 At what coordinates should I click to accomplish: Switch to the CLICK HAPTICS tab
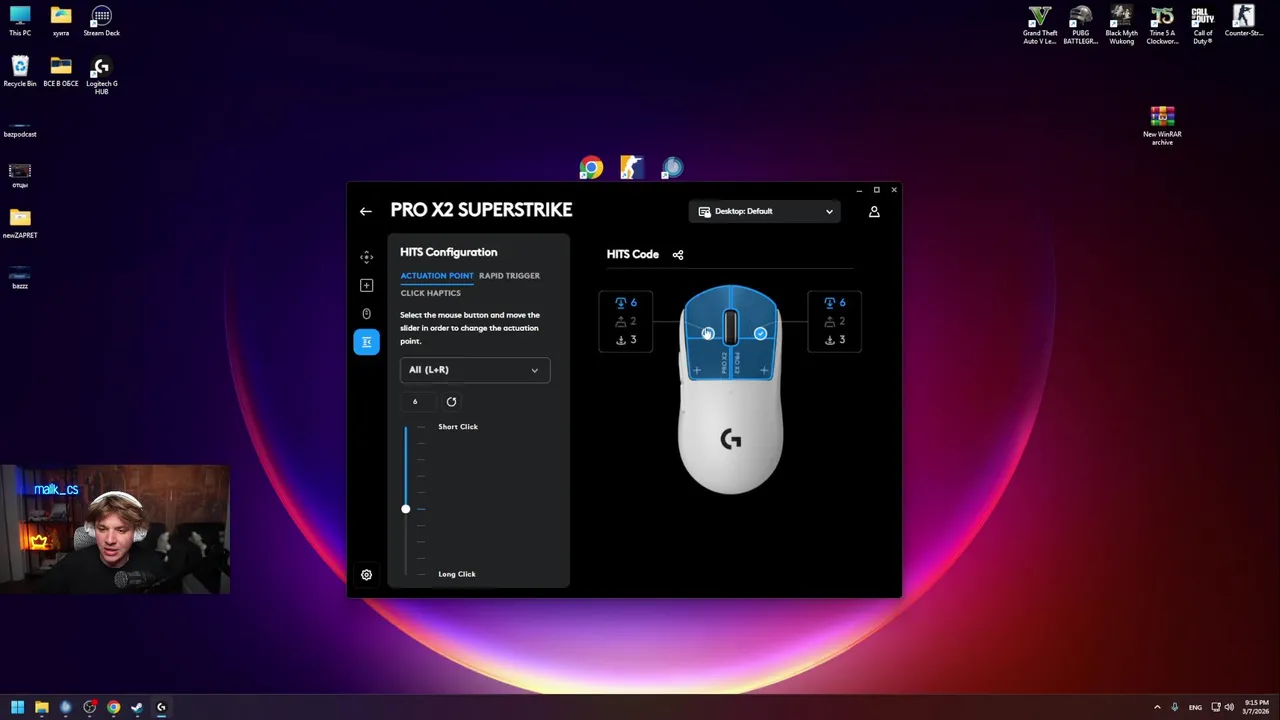pos(430,293)
